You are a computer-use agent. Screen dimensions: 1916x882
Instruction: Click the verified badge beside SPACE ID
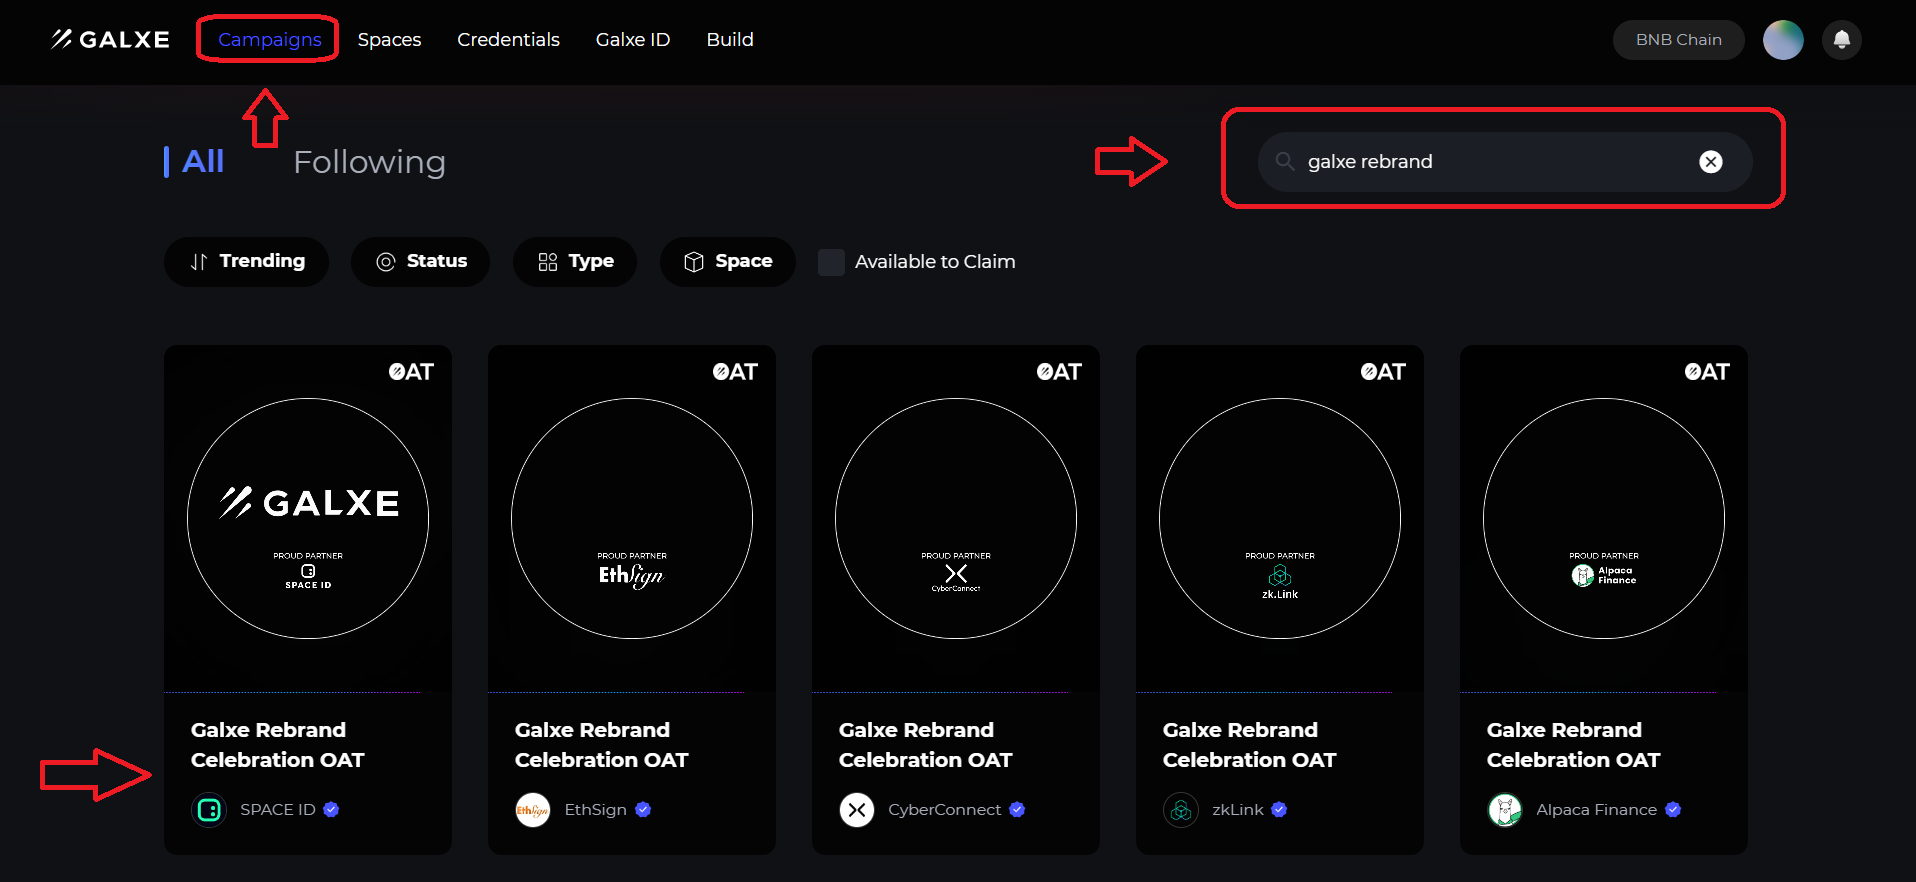(x=331, y=810)
